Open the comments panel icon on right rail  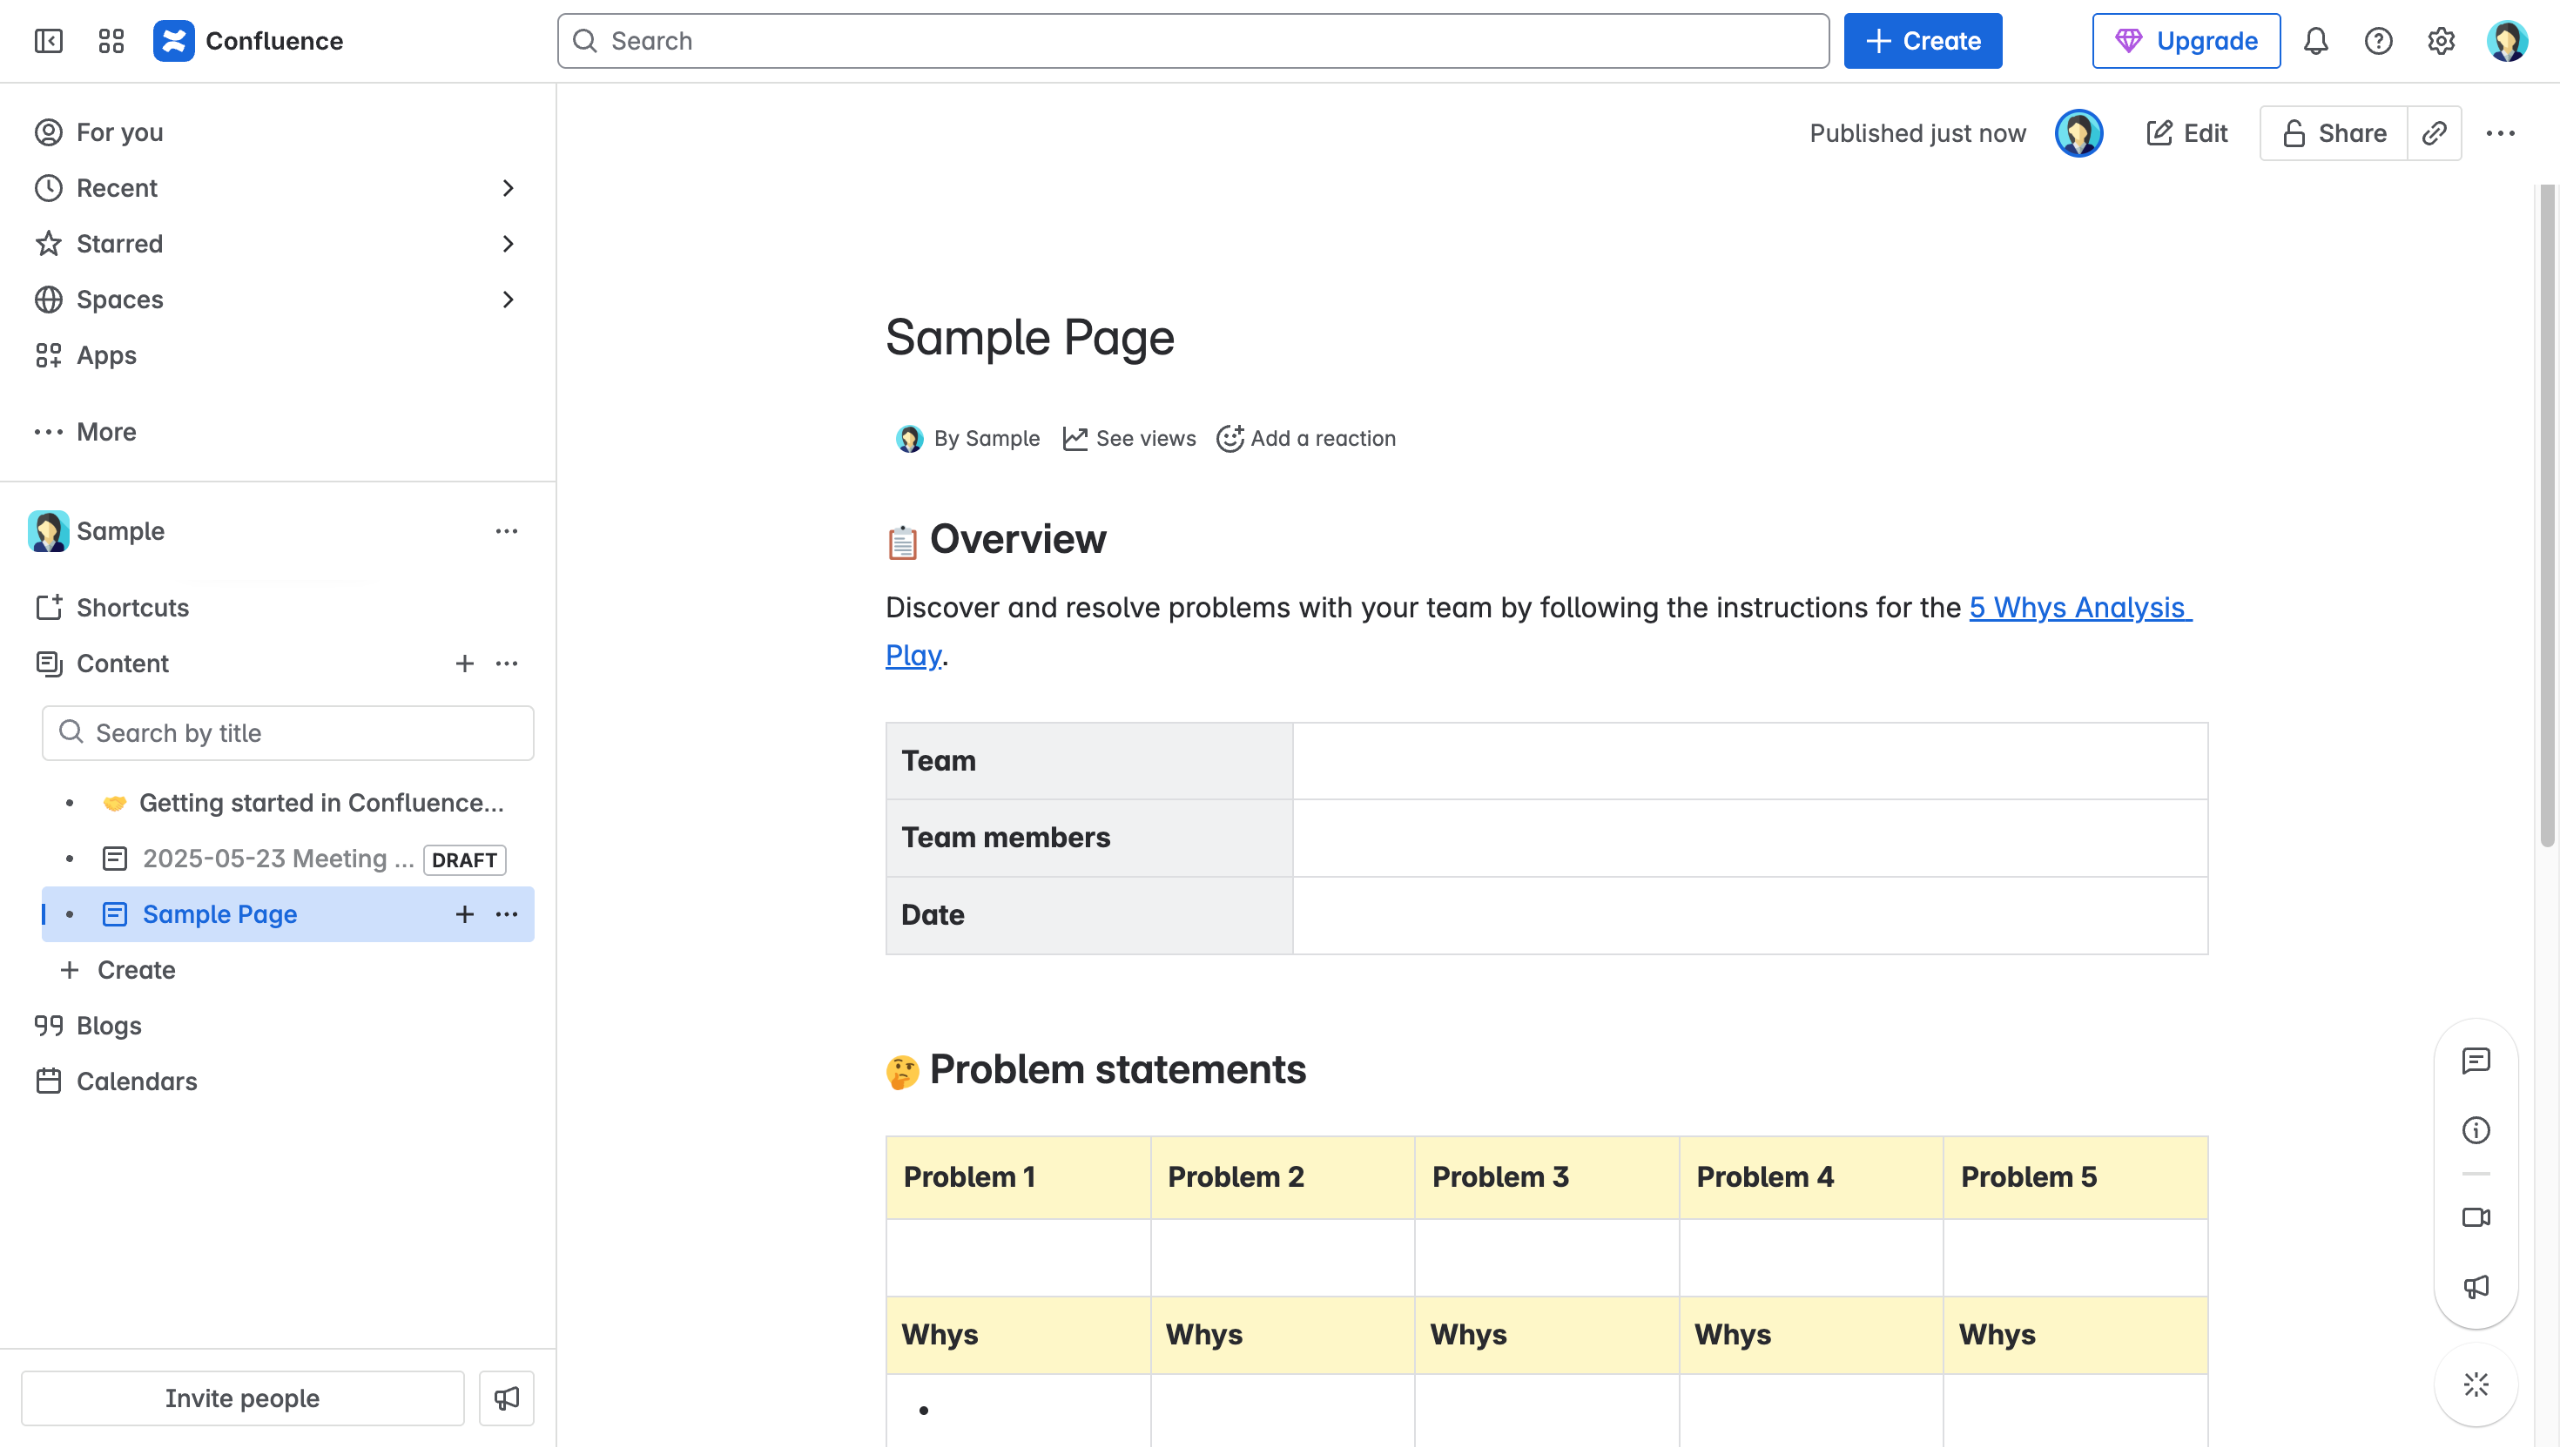tap(2476, 1060)
